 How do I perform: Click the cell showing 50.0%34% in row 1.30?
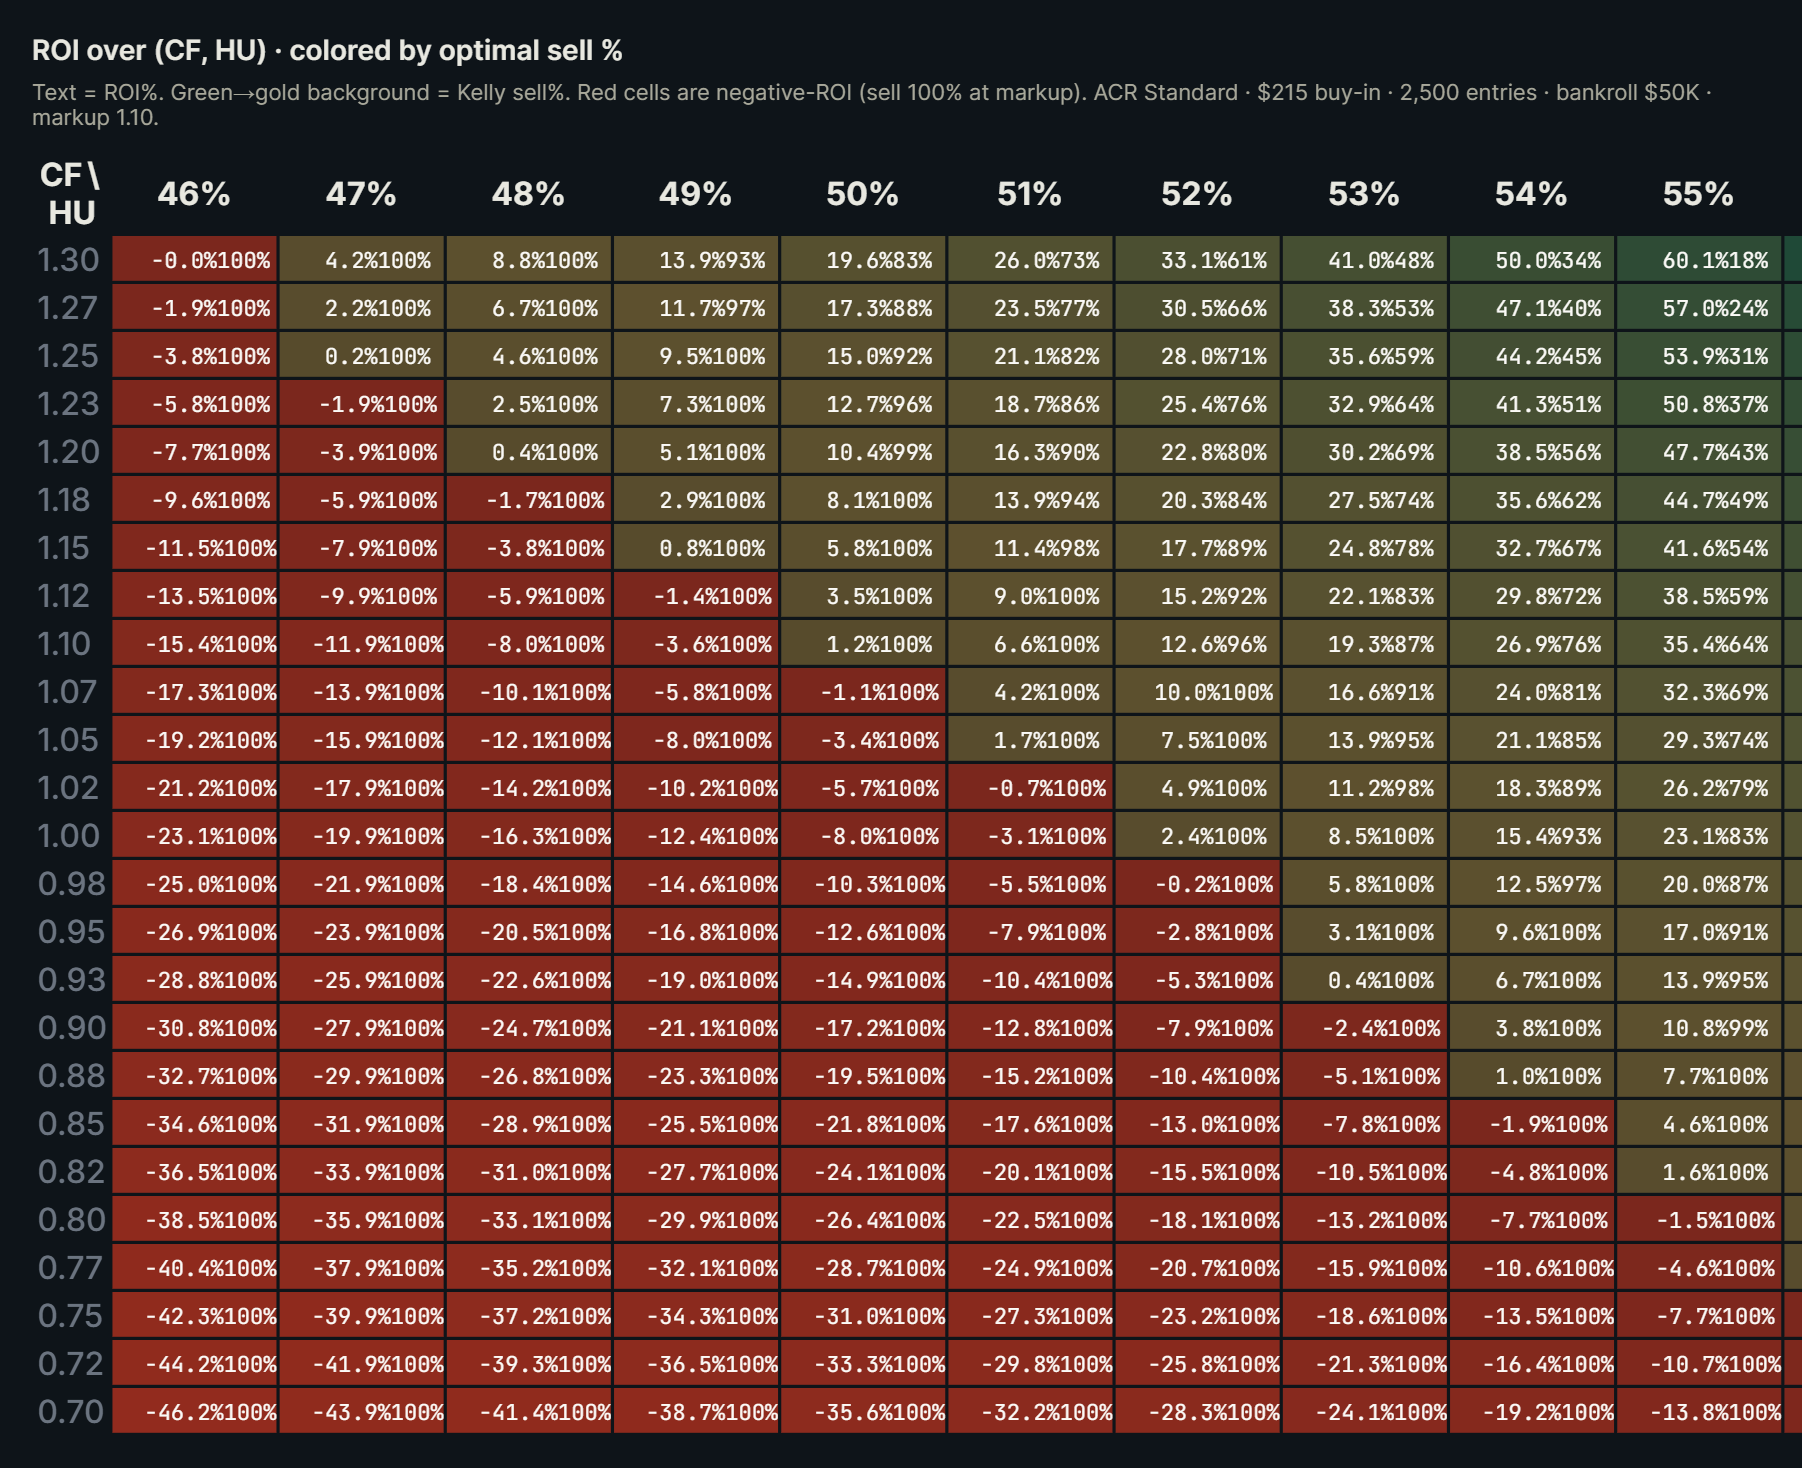click(1530, 259)
